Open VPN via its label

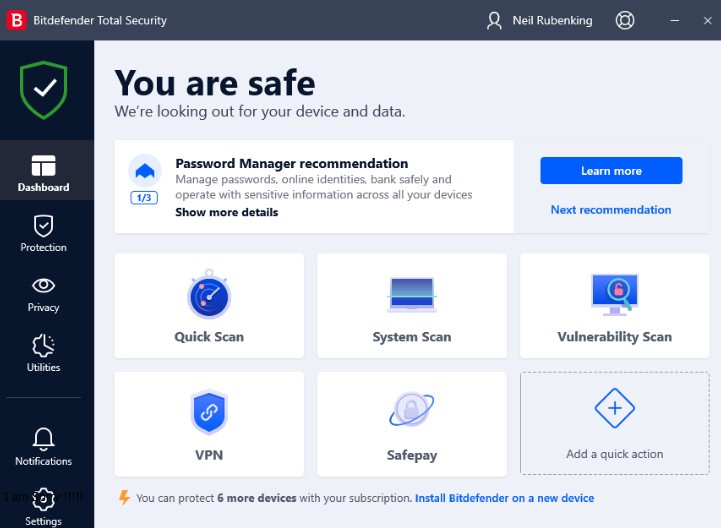click(x=209, y=455)
